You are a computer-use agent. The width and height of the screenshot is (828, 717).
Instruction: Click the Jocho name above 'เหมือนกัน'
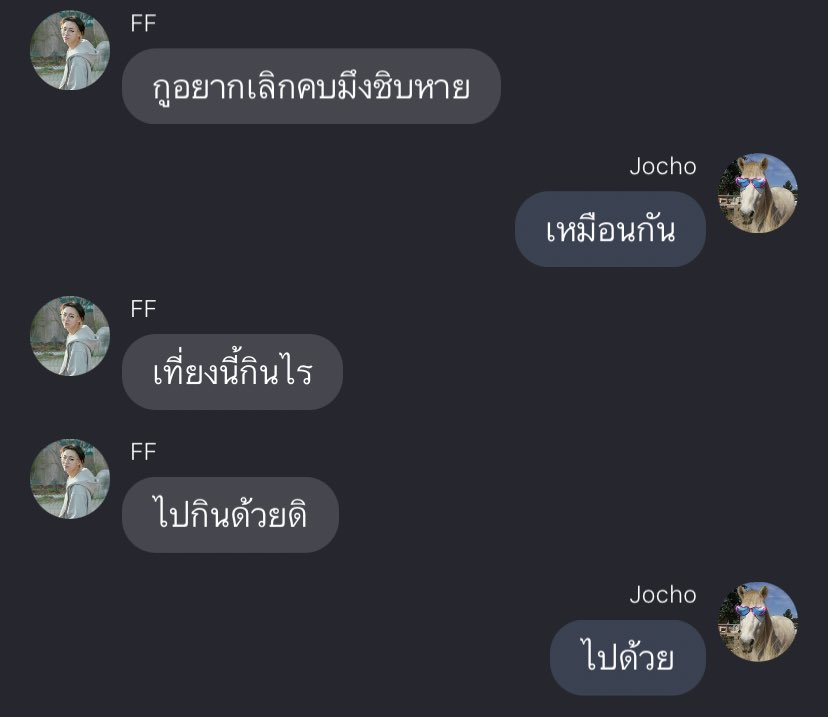[x=663, y=167]
